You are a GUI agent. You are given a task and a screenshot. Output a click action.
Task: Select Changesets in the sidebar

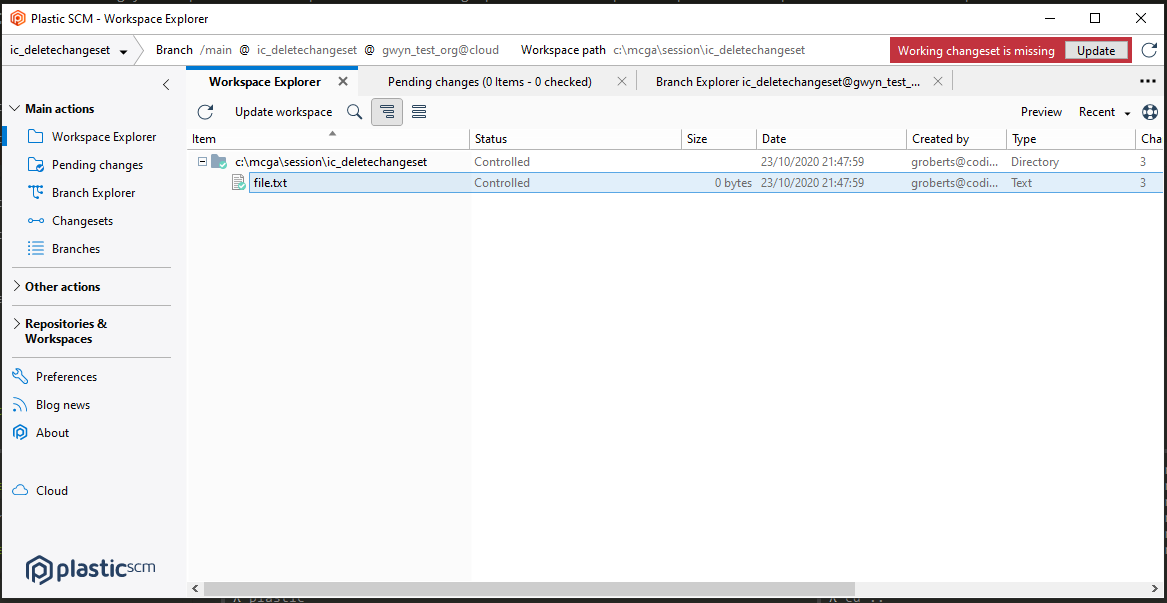tap(35, 220)
